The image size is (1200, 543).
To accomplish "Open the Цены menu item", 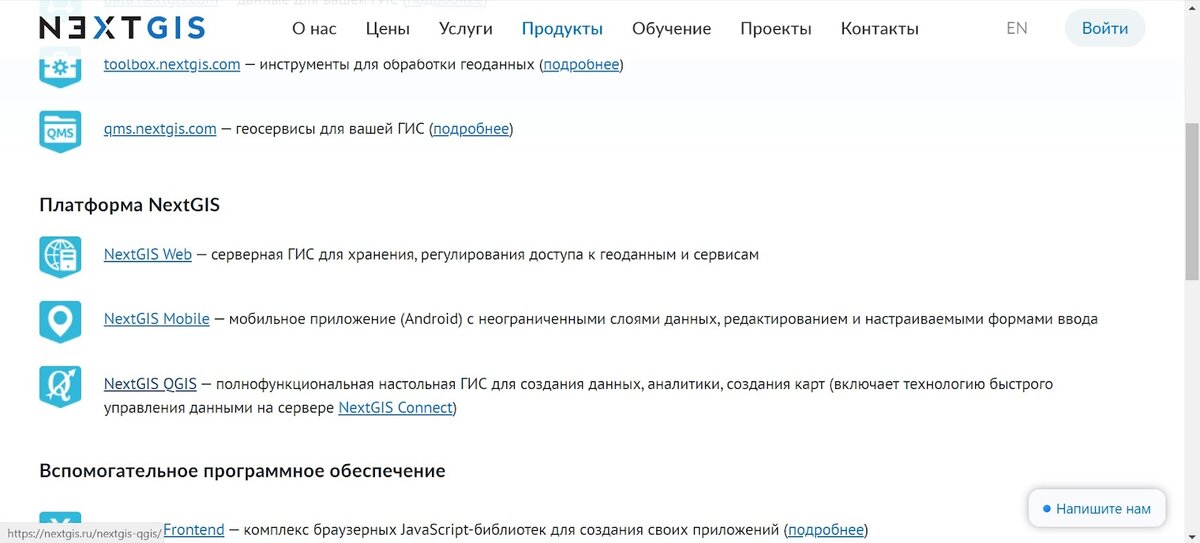I will coord(388,28).
